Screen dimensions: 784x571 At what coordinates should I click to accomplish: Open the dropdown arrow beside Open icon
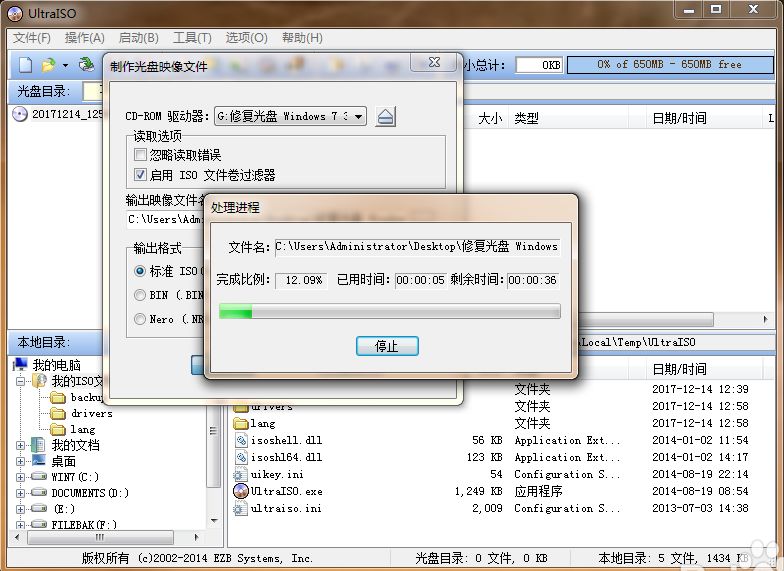(65, 66)
